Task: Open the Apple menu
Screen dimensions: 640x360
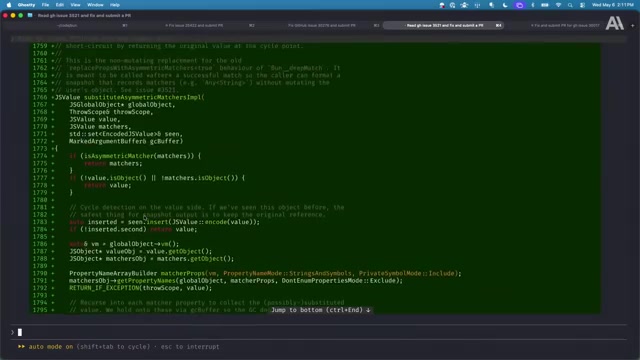Action: coord(9,5)
